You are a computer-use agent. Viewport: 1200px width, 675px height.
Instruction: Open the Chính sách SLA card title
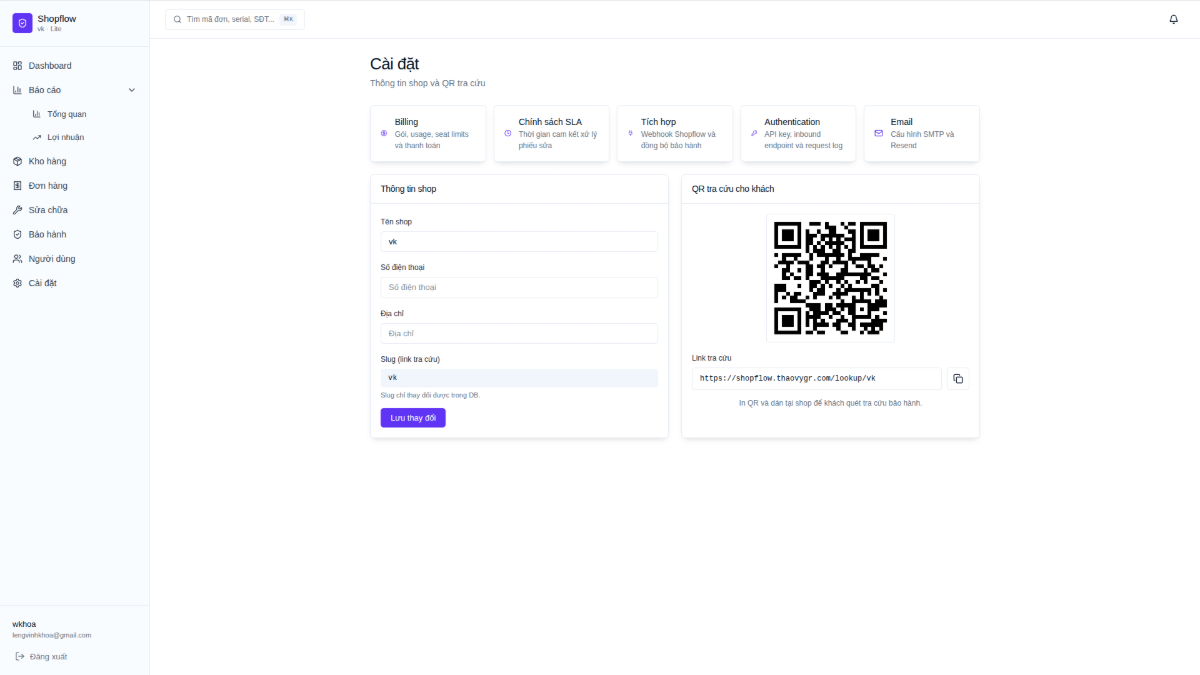[550, 122]
